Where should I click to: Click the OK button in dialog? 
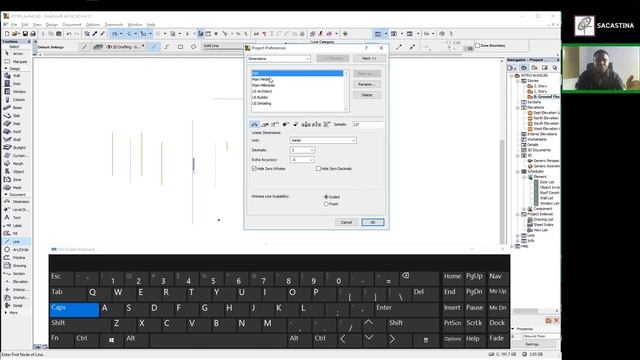373,222
